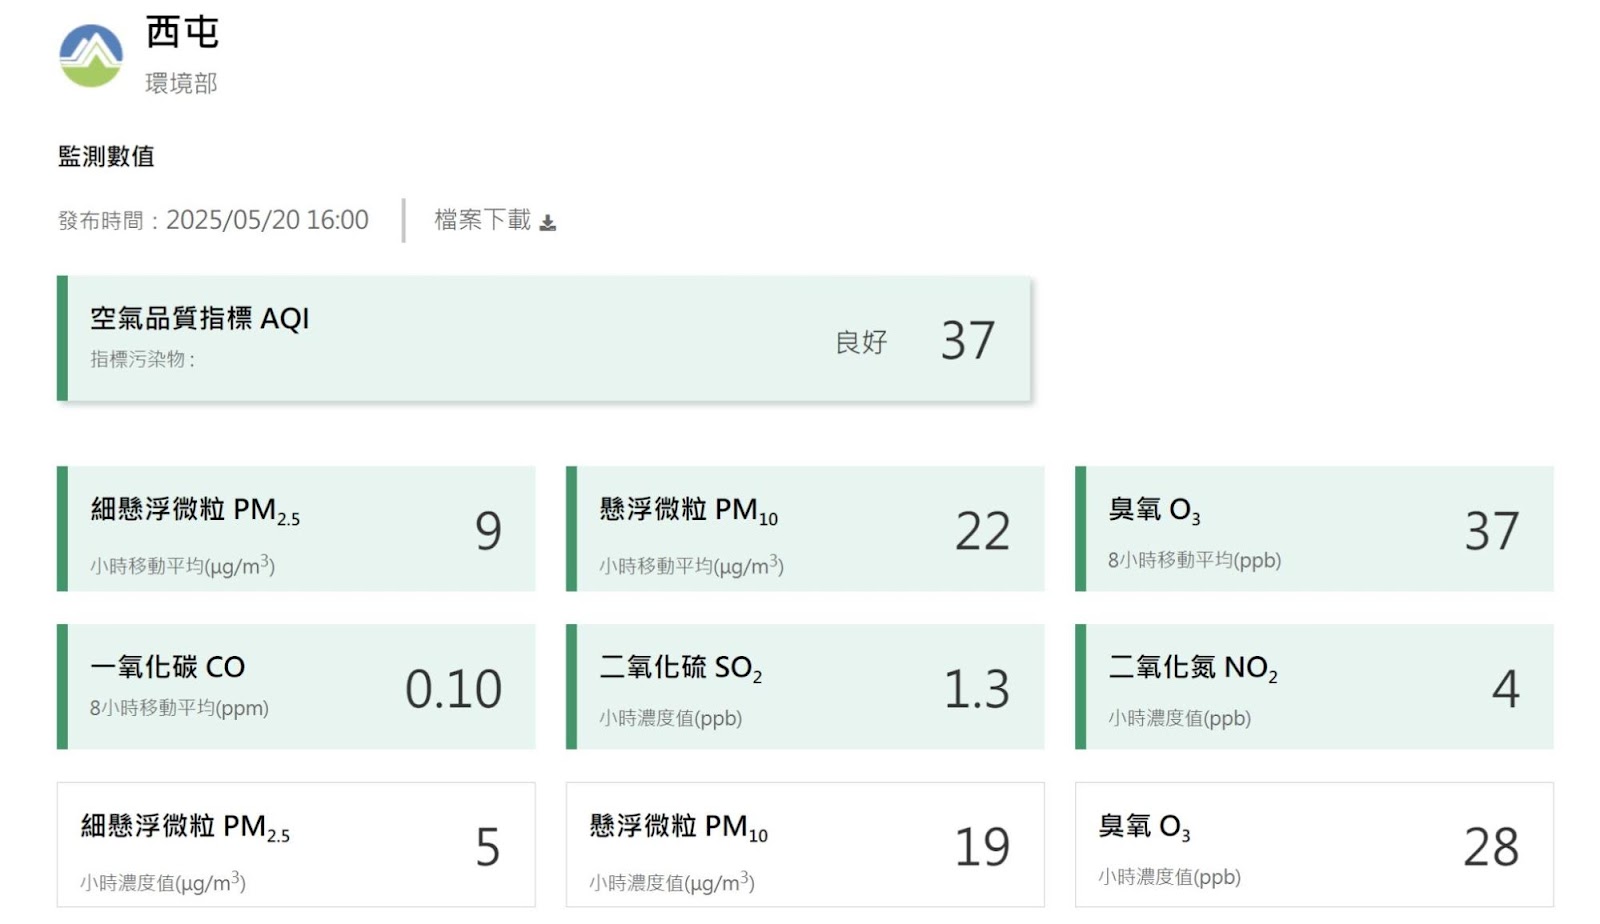The height and width of the screenshot is (924, 1600).
Task: Click the Ministry of Environment mountain logo
Action: coord(91,56)
